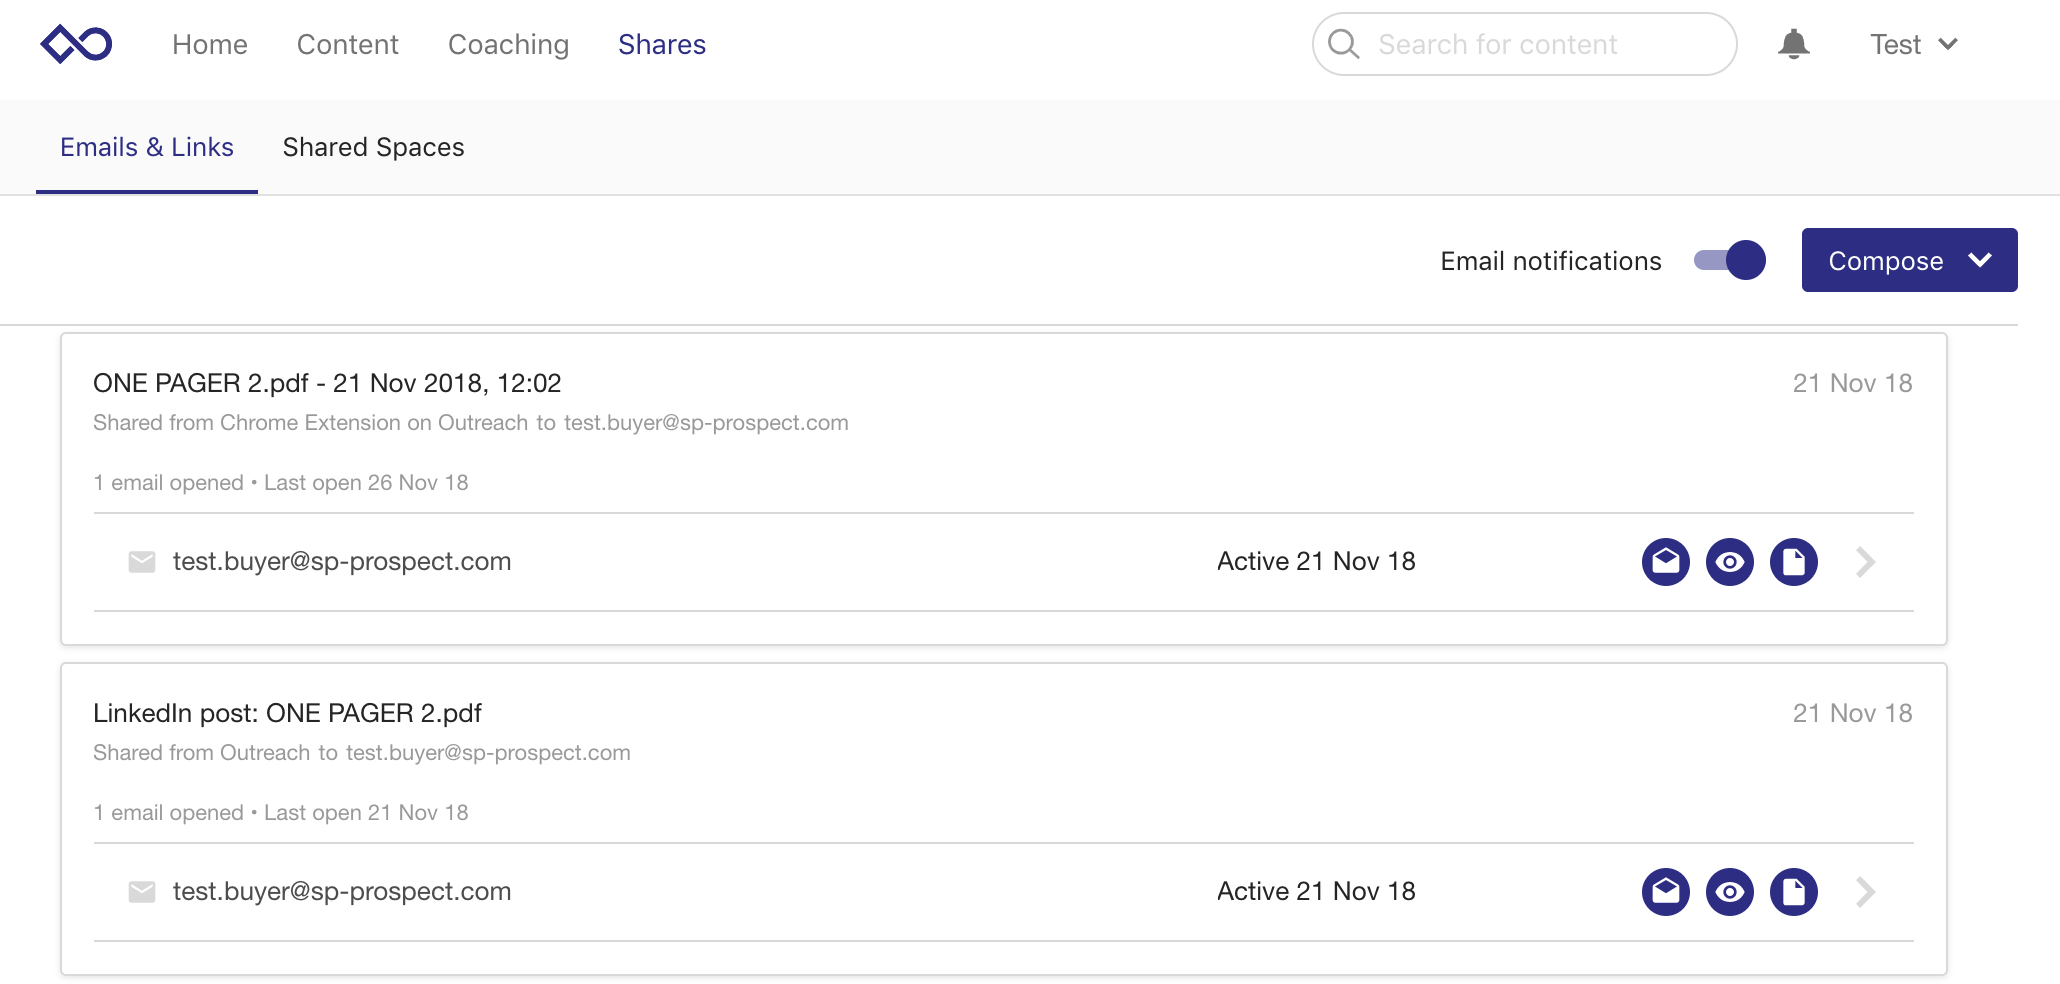Click the Compose button
Screen dimensions: 2060x984
(x=1885, y=260)
